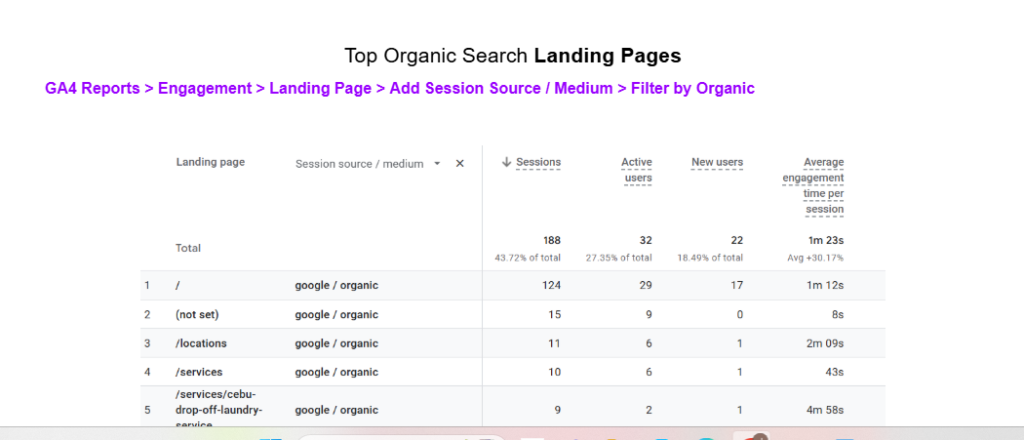Image resolution: width=1024 pixels, height=440 pixels.
Task: Click the Active users column header
Action: [636, 170]
